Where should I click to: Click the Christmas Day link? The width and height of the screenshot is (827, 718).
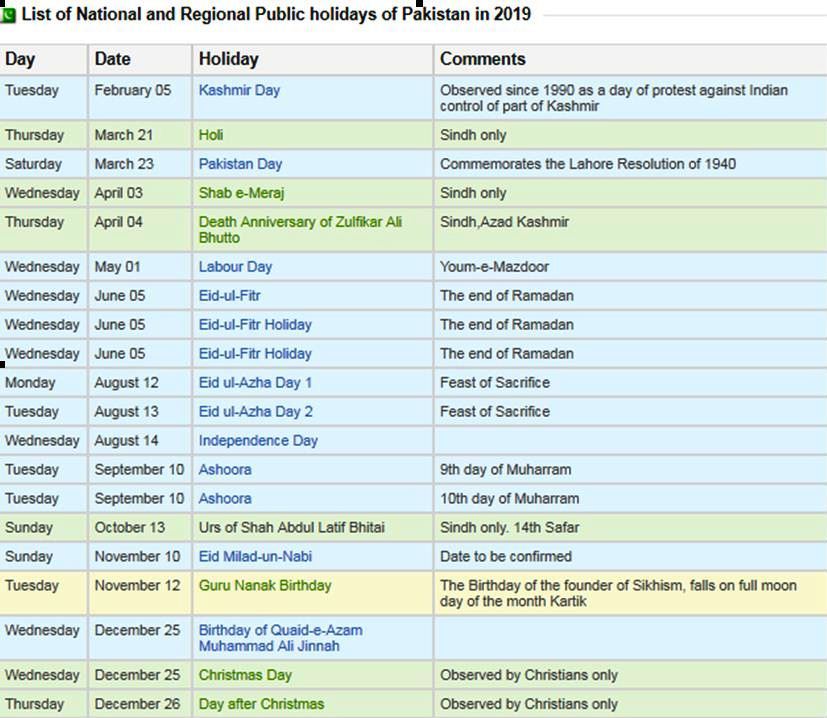pos(245,675)
